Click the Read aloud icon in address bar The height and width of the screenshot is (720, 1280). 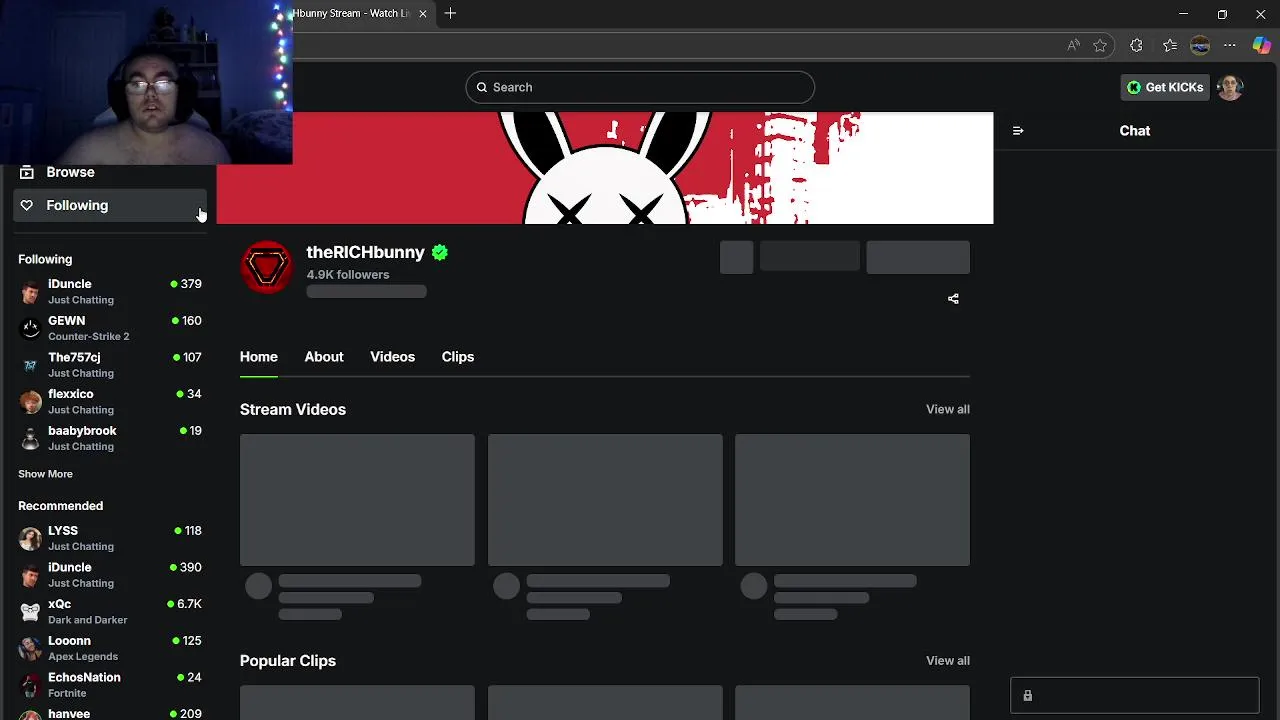click(1073, 45)
